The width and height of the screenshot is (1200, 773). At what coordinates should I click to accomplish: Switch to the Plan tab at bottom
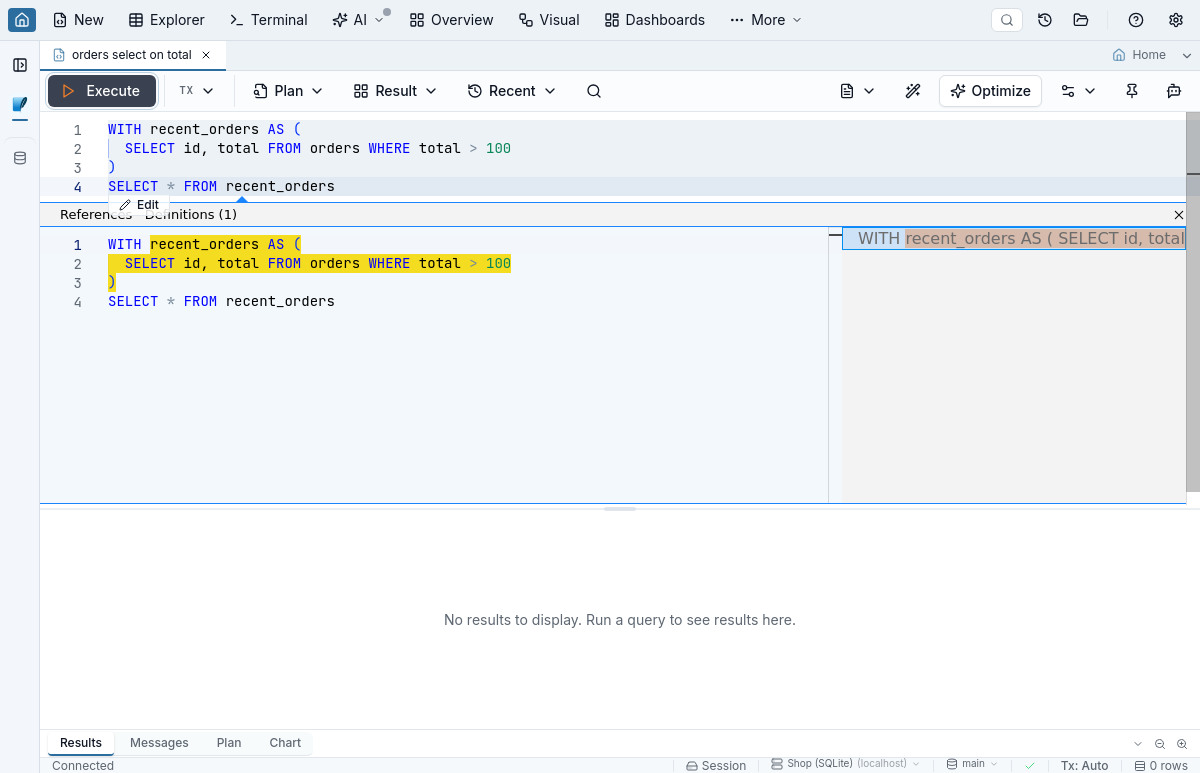pyautogui.click(x=229, y=743)
